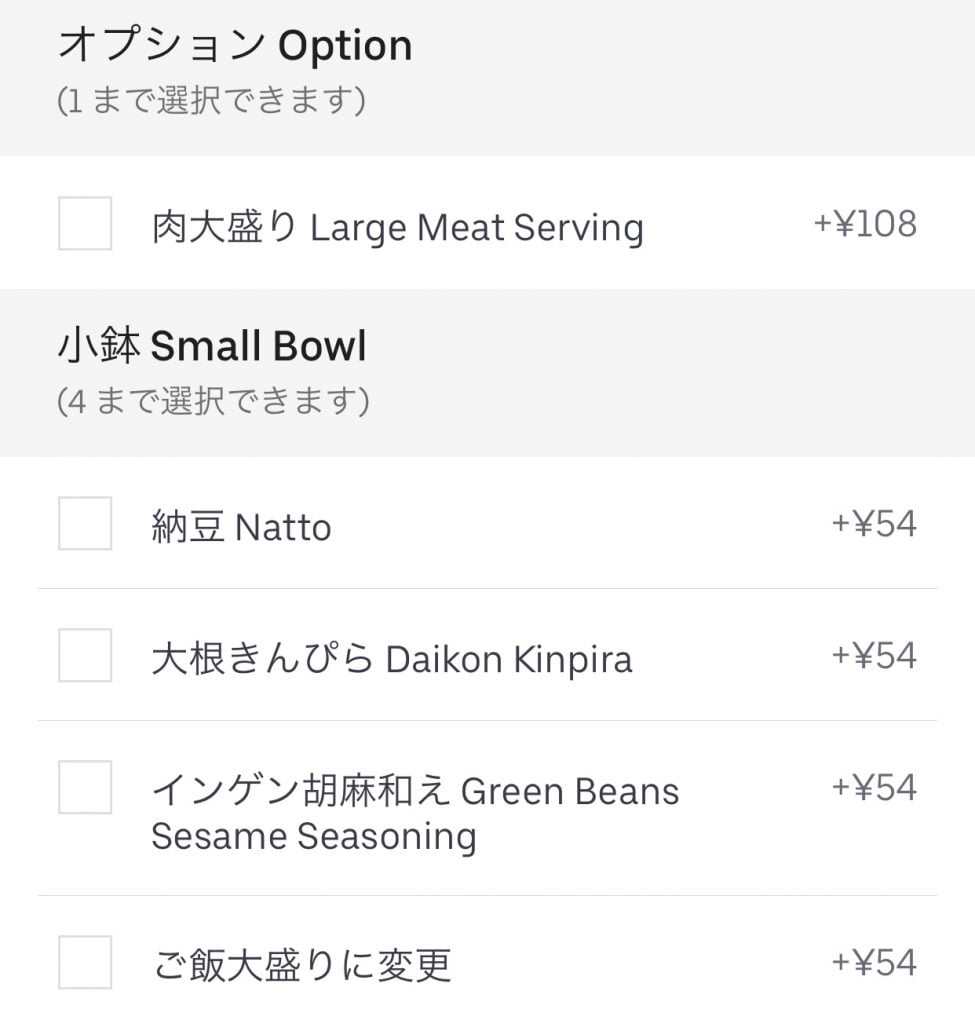Tap the 小鉢 Small Bowl section header

pos(212,346)
